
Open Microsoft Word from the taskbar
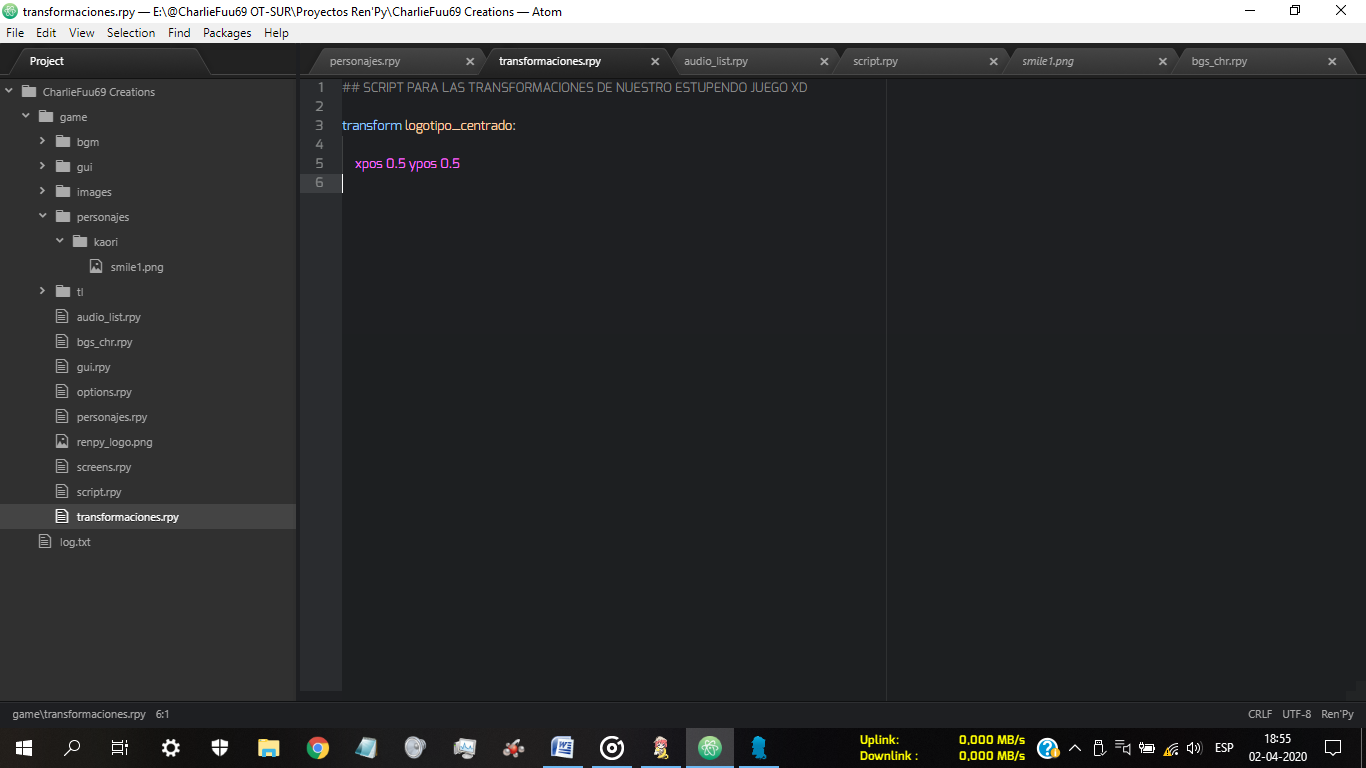pos(563,747)
